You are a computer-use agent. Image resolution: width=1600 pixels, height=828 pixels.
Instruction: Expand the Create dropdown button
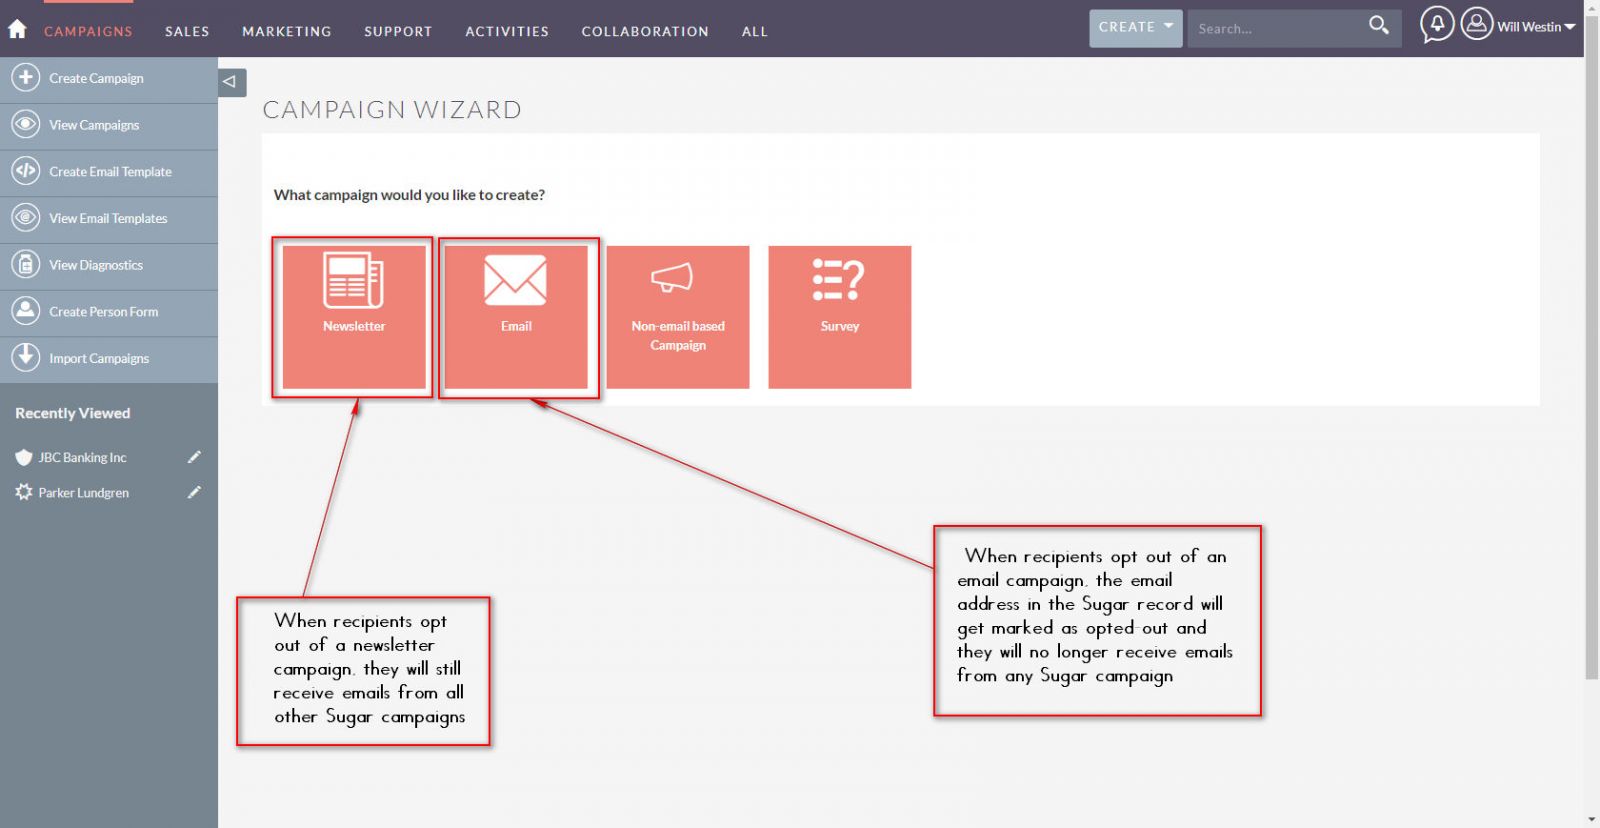pyautogui.click(x=1135, y=28)
